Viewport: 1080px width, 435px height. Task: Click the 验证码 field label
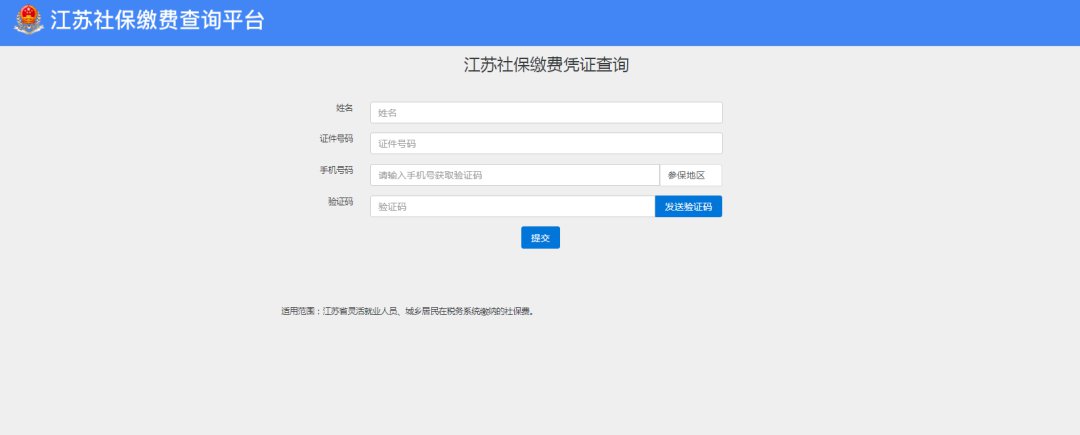tap(340, 202)
